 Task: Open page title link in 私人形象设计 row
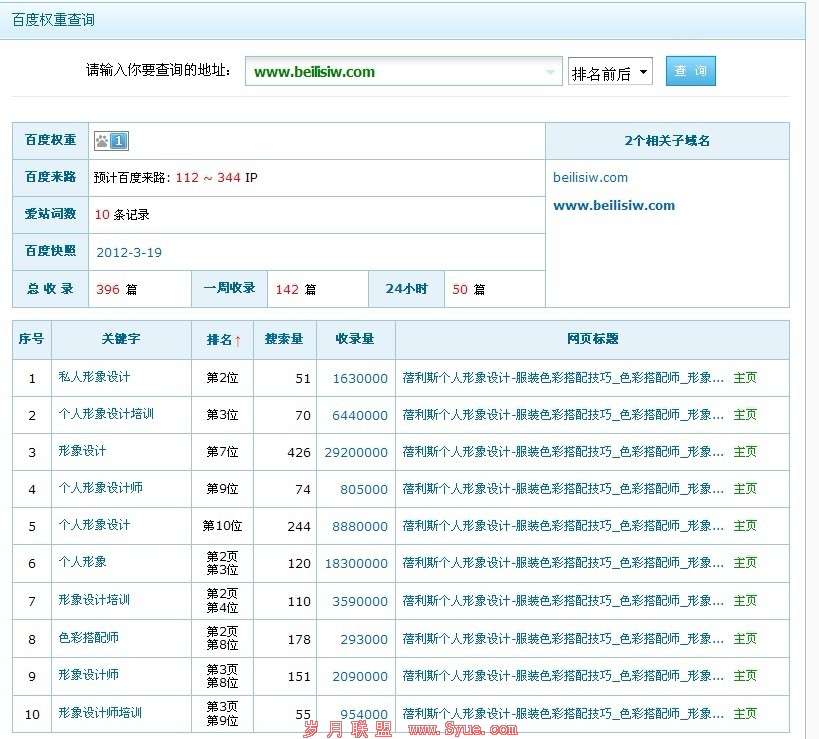pyautogui.click(x=563, y=378)
